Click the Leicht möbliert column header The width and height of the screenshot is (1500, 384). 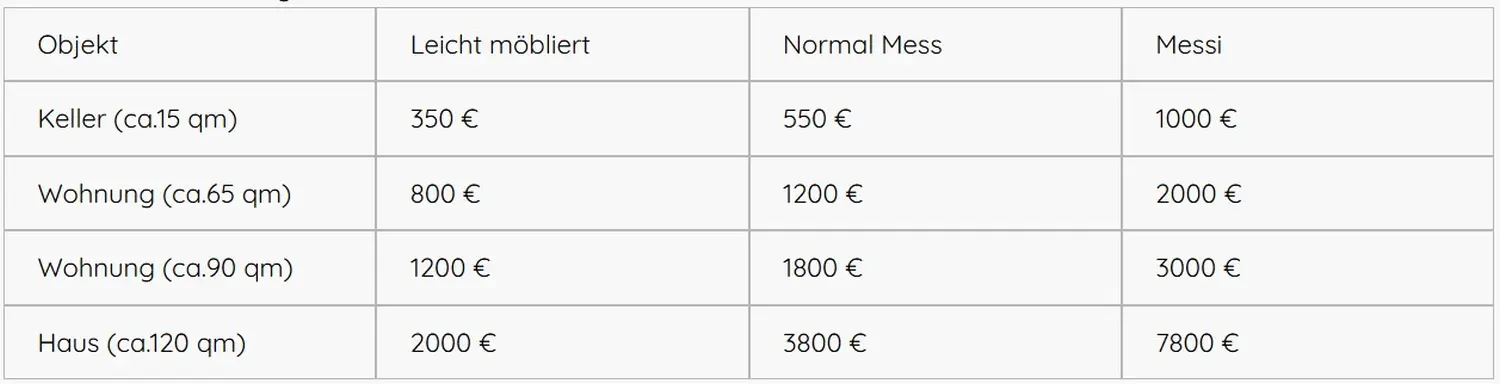coord(563,45)
